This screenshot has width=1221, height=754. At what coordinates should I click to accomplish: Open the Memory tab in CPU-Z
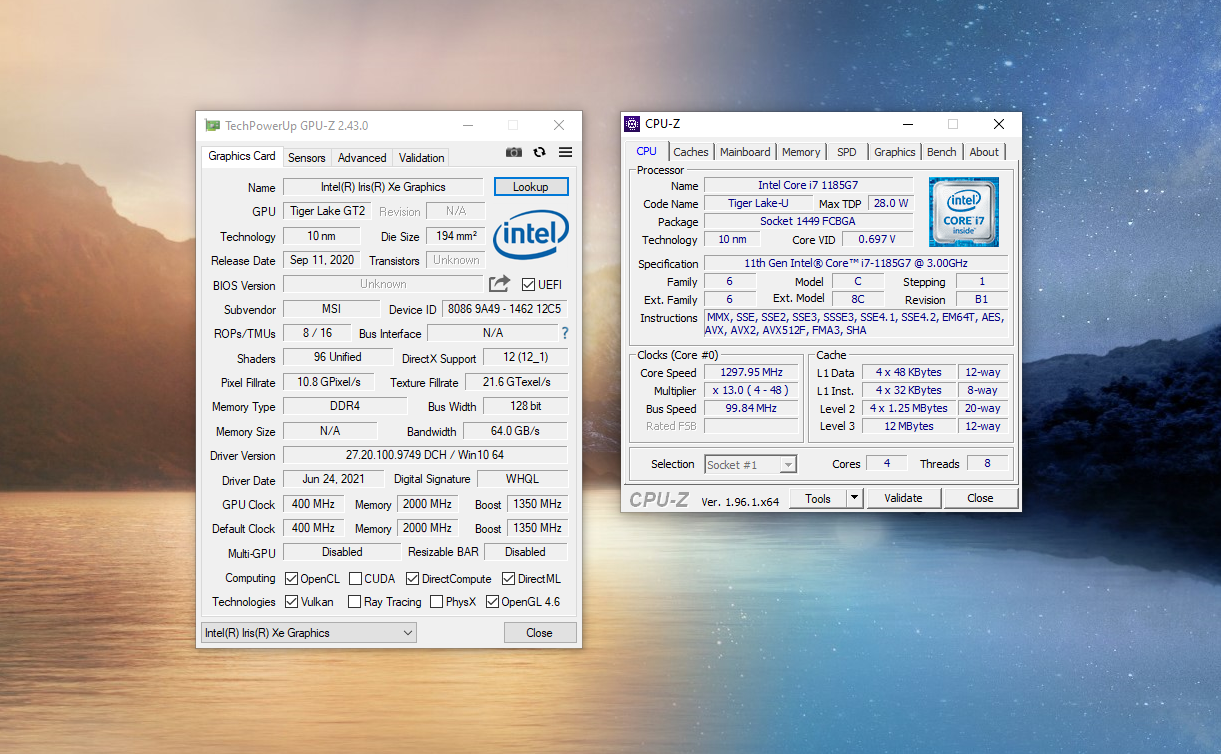coord(801,152)
